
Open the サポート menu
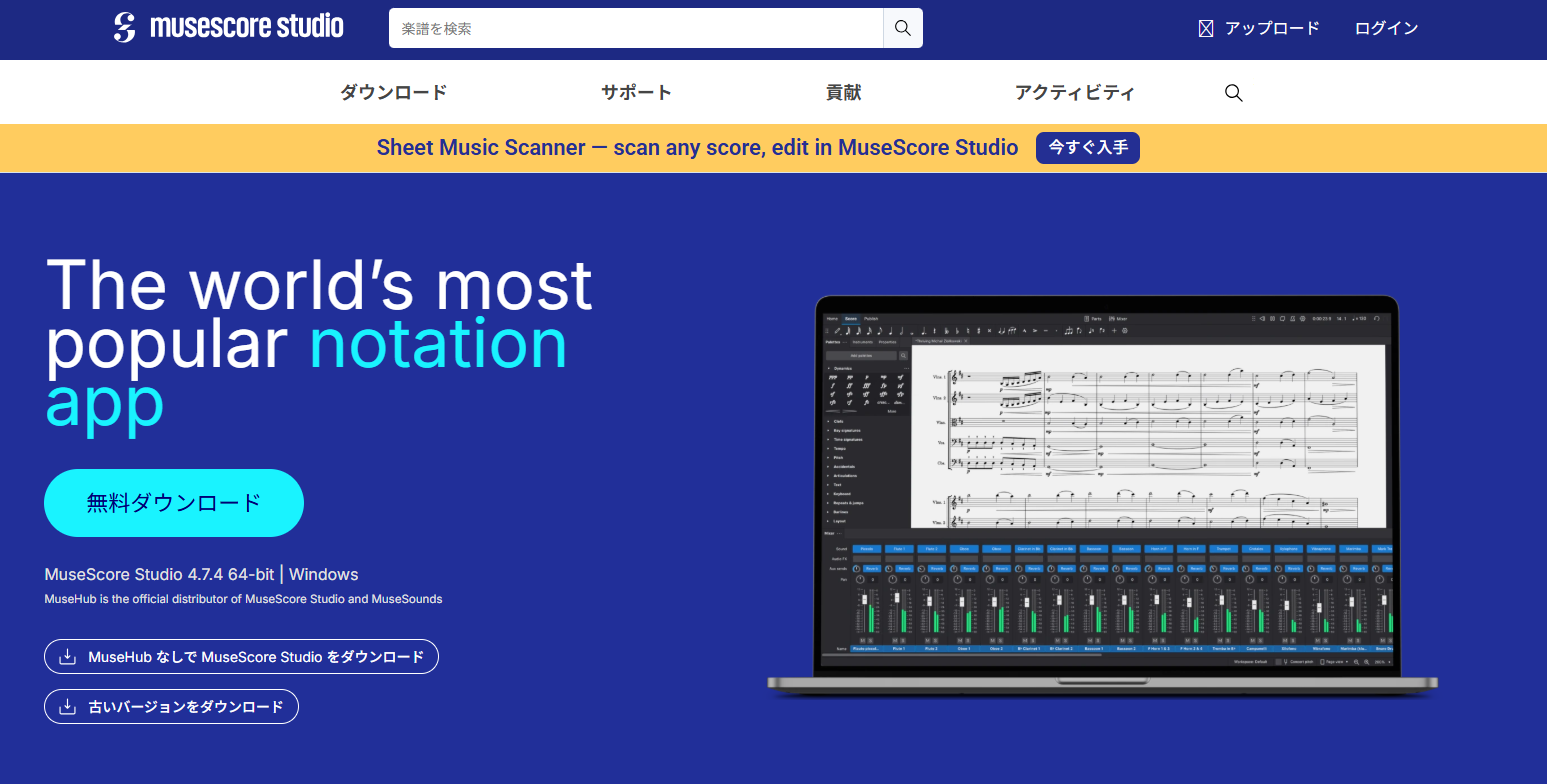(x=636, y=93)
